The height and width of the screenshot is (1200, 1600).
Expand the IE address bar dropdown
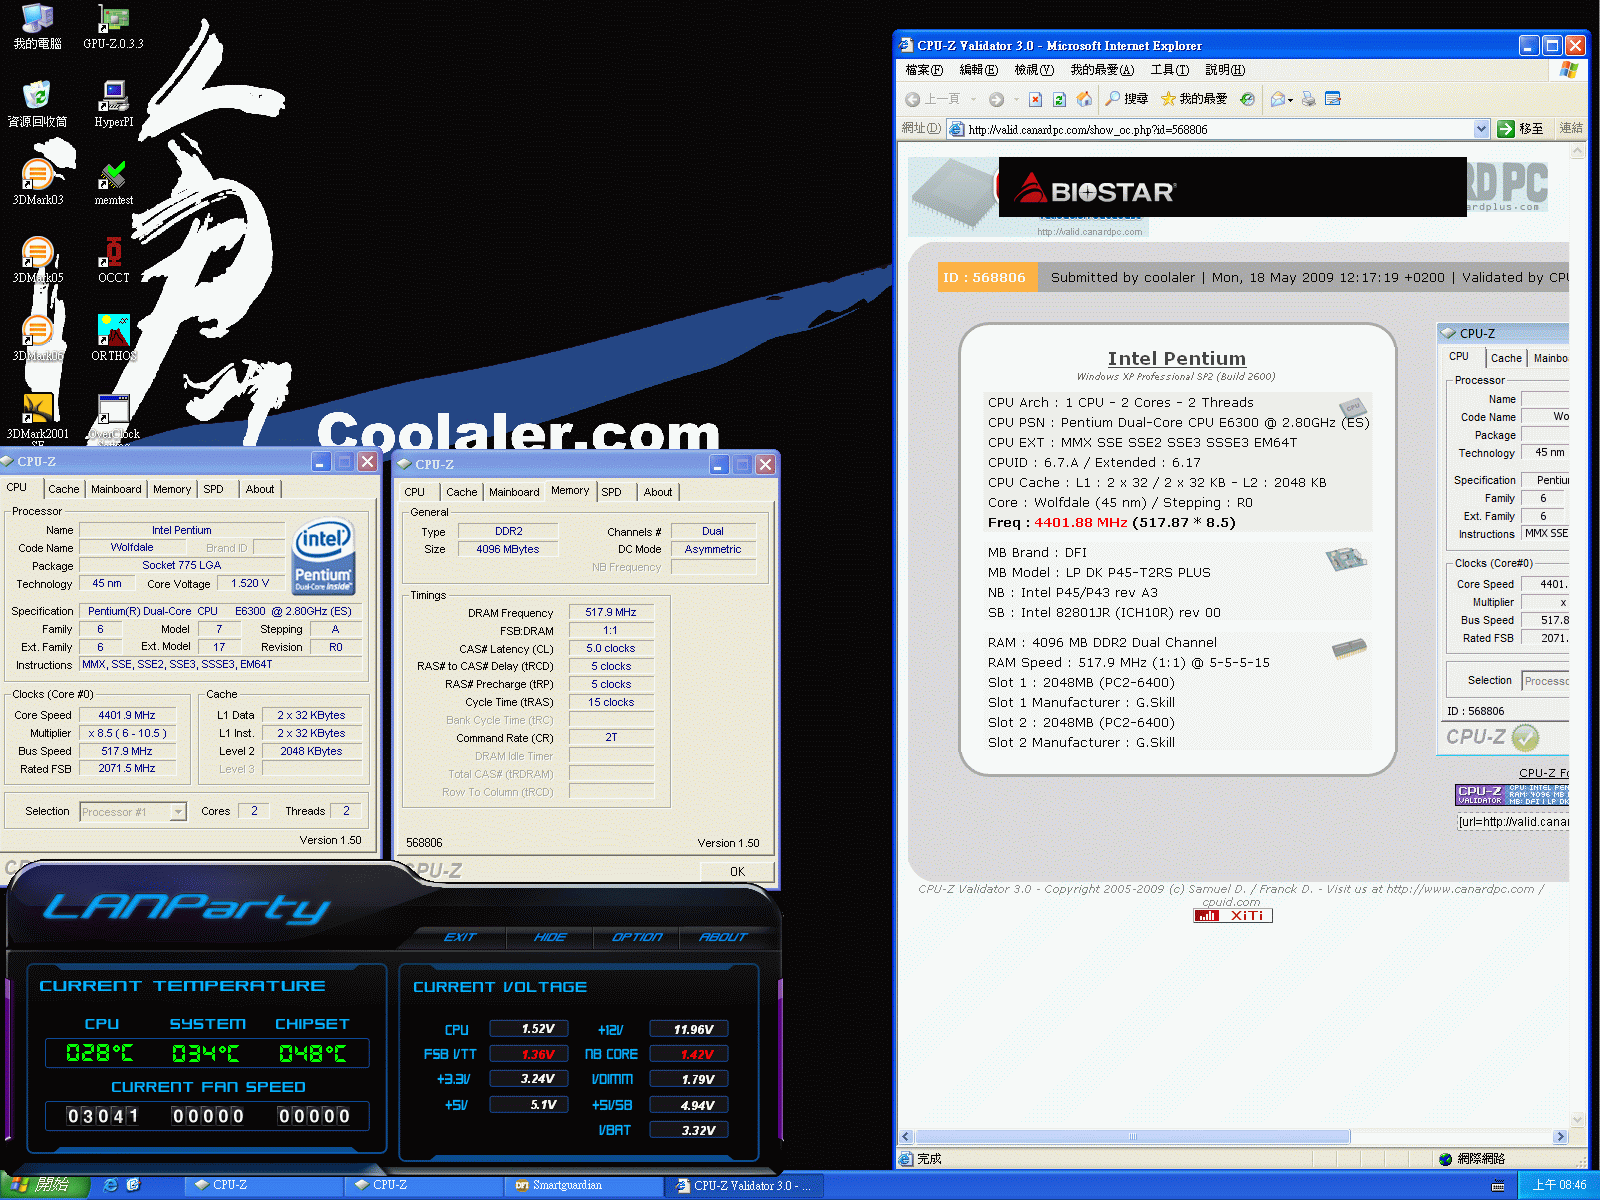point(1481,129)
